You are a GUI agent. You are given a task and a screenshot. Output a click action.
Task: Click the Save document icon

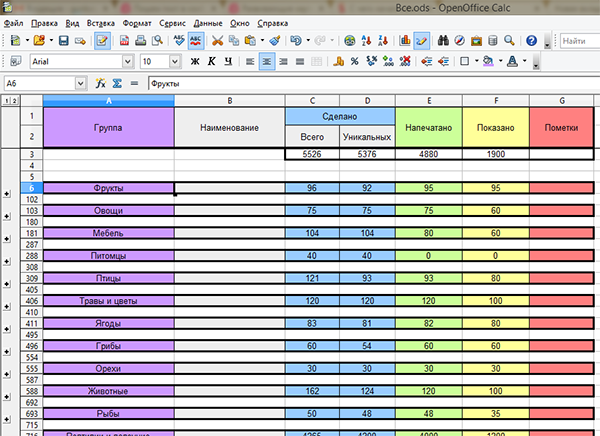pos(64,41)
